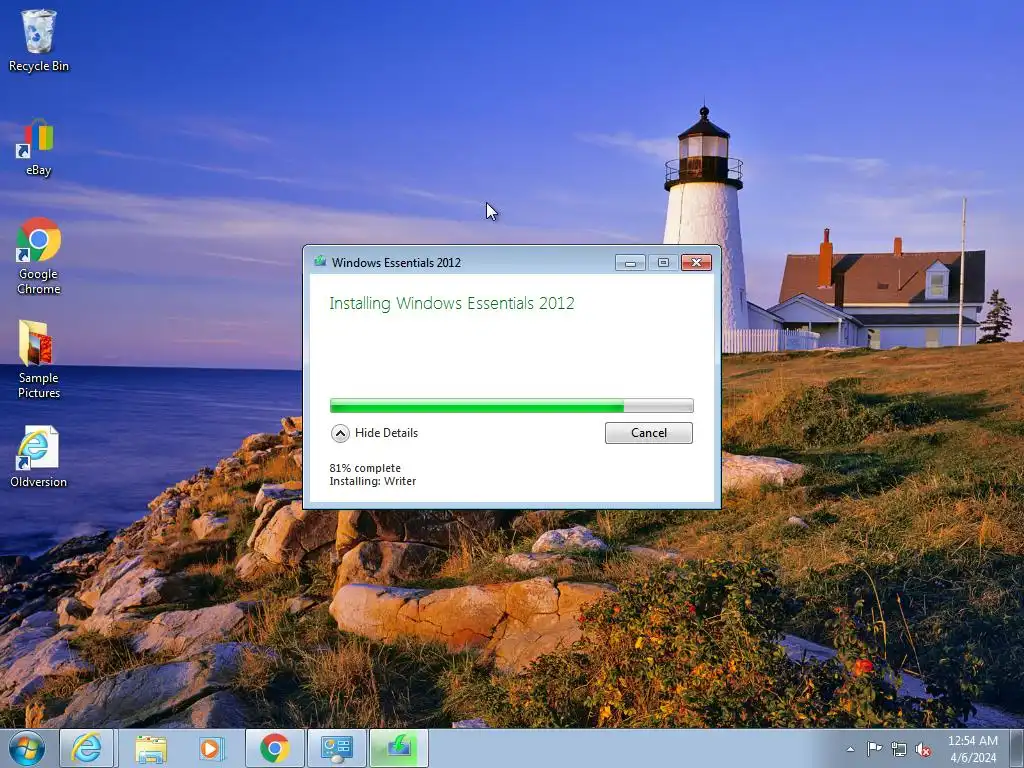
Task: Click the Show Desktop strip by the clock
Action: pyautogui.click(x=1017, y=748)
